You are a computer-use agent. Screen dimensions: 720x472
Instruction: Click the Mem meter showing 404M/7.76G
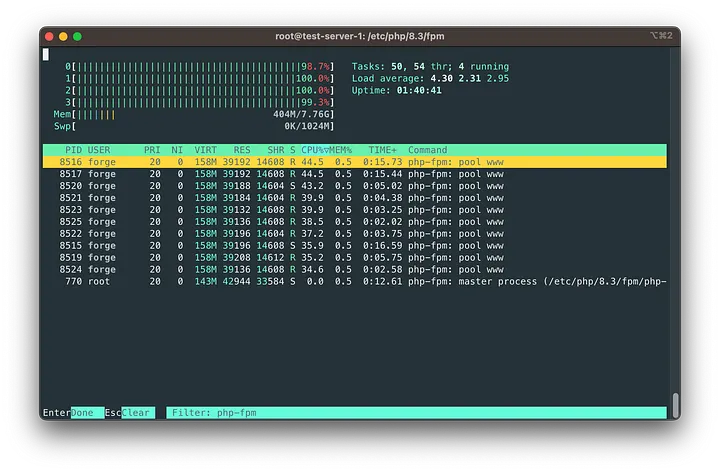point(194,114)
